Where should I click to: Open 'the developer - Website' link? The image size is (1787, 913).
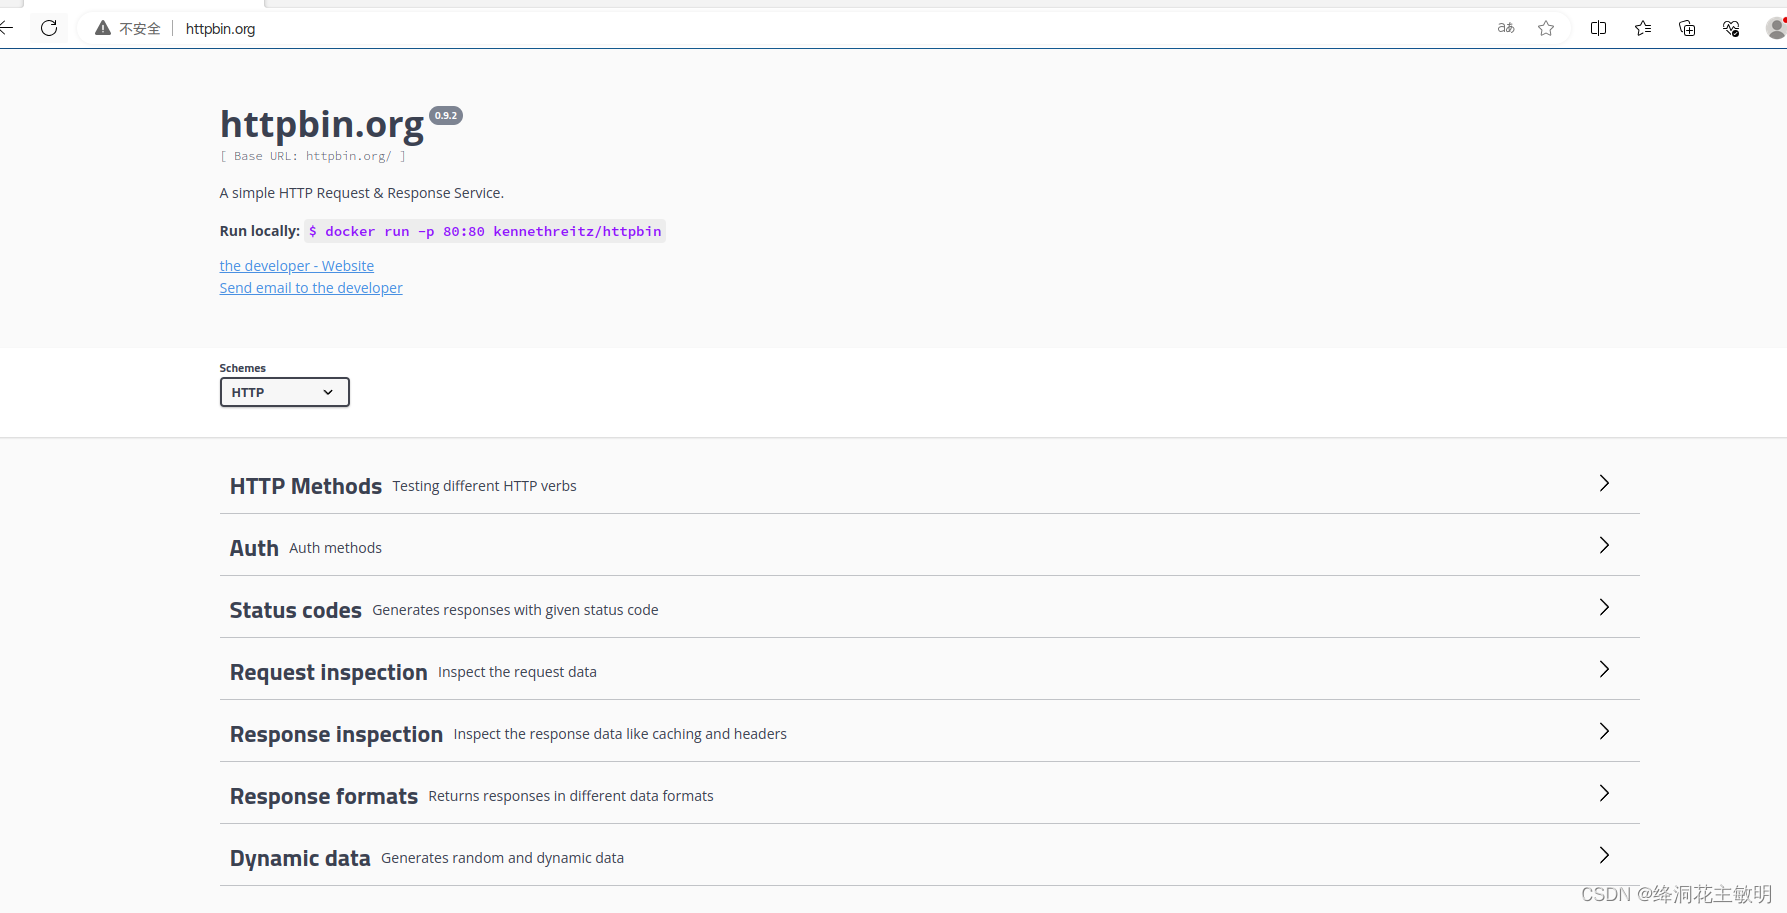297,266
